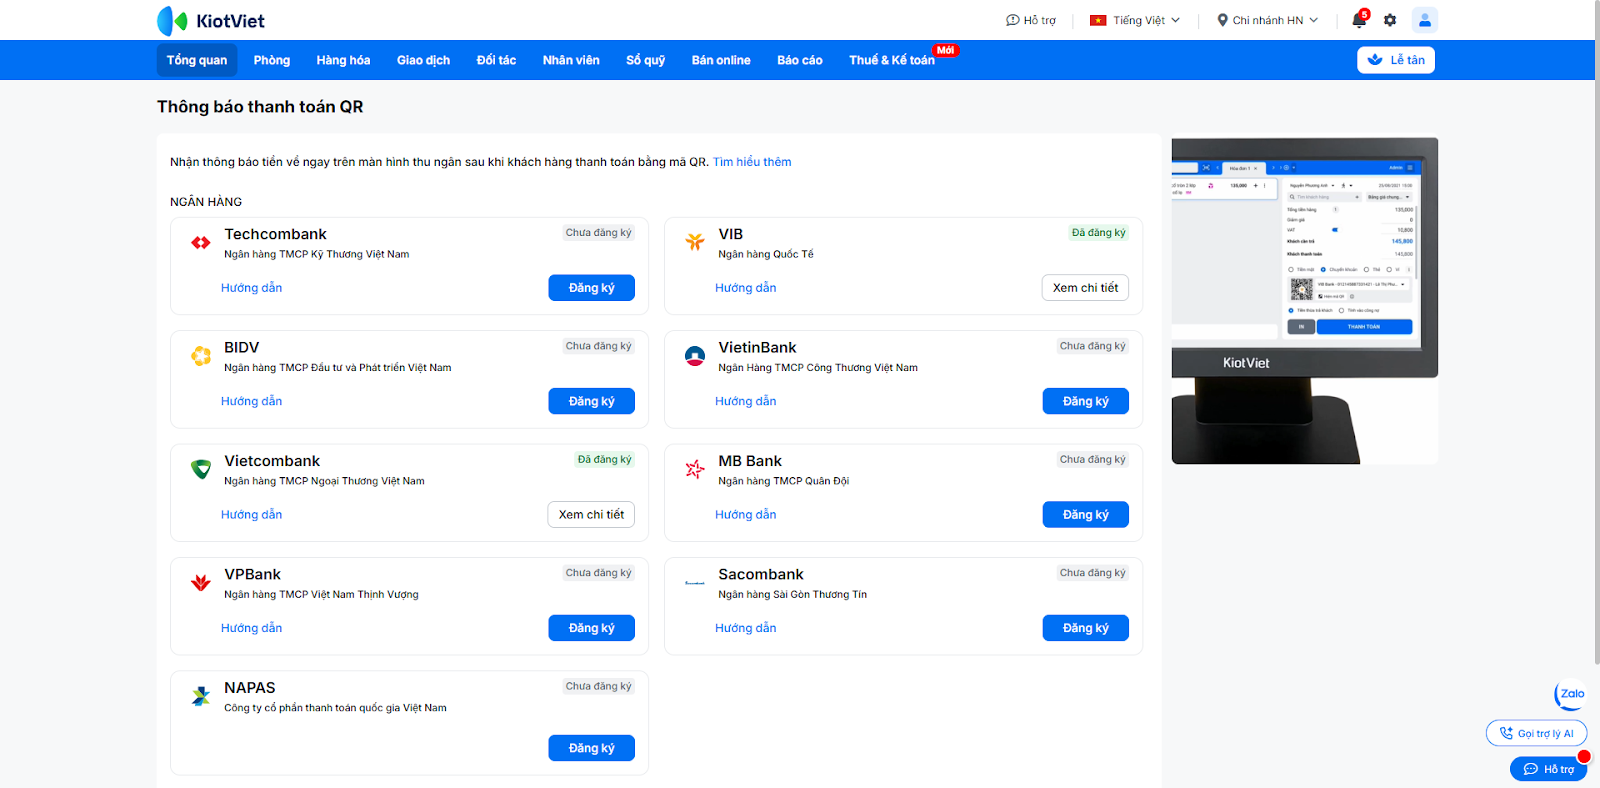Open the Tiếng Việt language dropdown
The height and width of the screenshot is (788, 1600).
pos(1135,20)
